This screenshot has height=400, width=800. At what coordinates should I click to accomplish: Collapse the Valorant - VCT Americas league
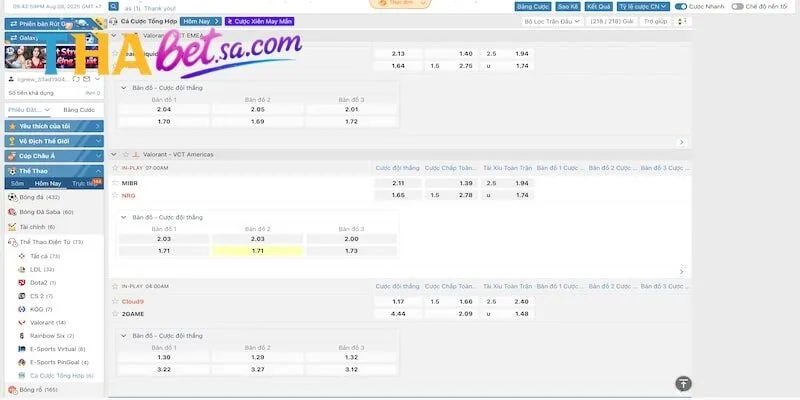pos(114,155)
